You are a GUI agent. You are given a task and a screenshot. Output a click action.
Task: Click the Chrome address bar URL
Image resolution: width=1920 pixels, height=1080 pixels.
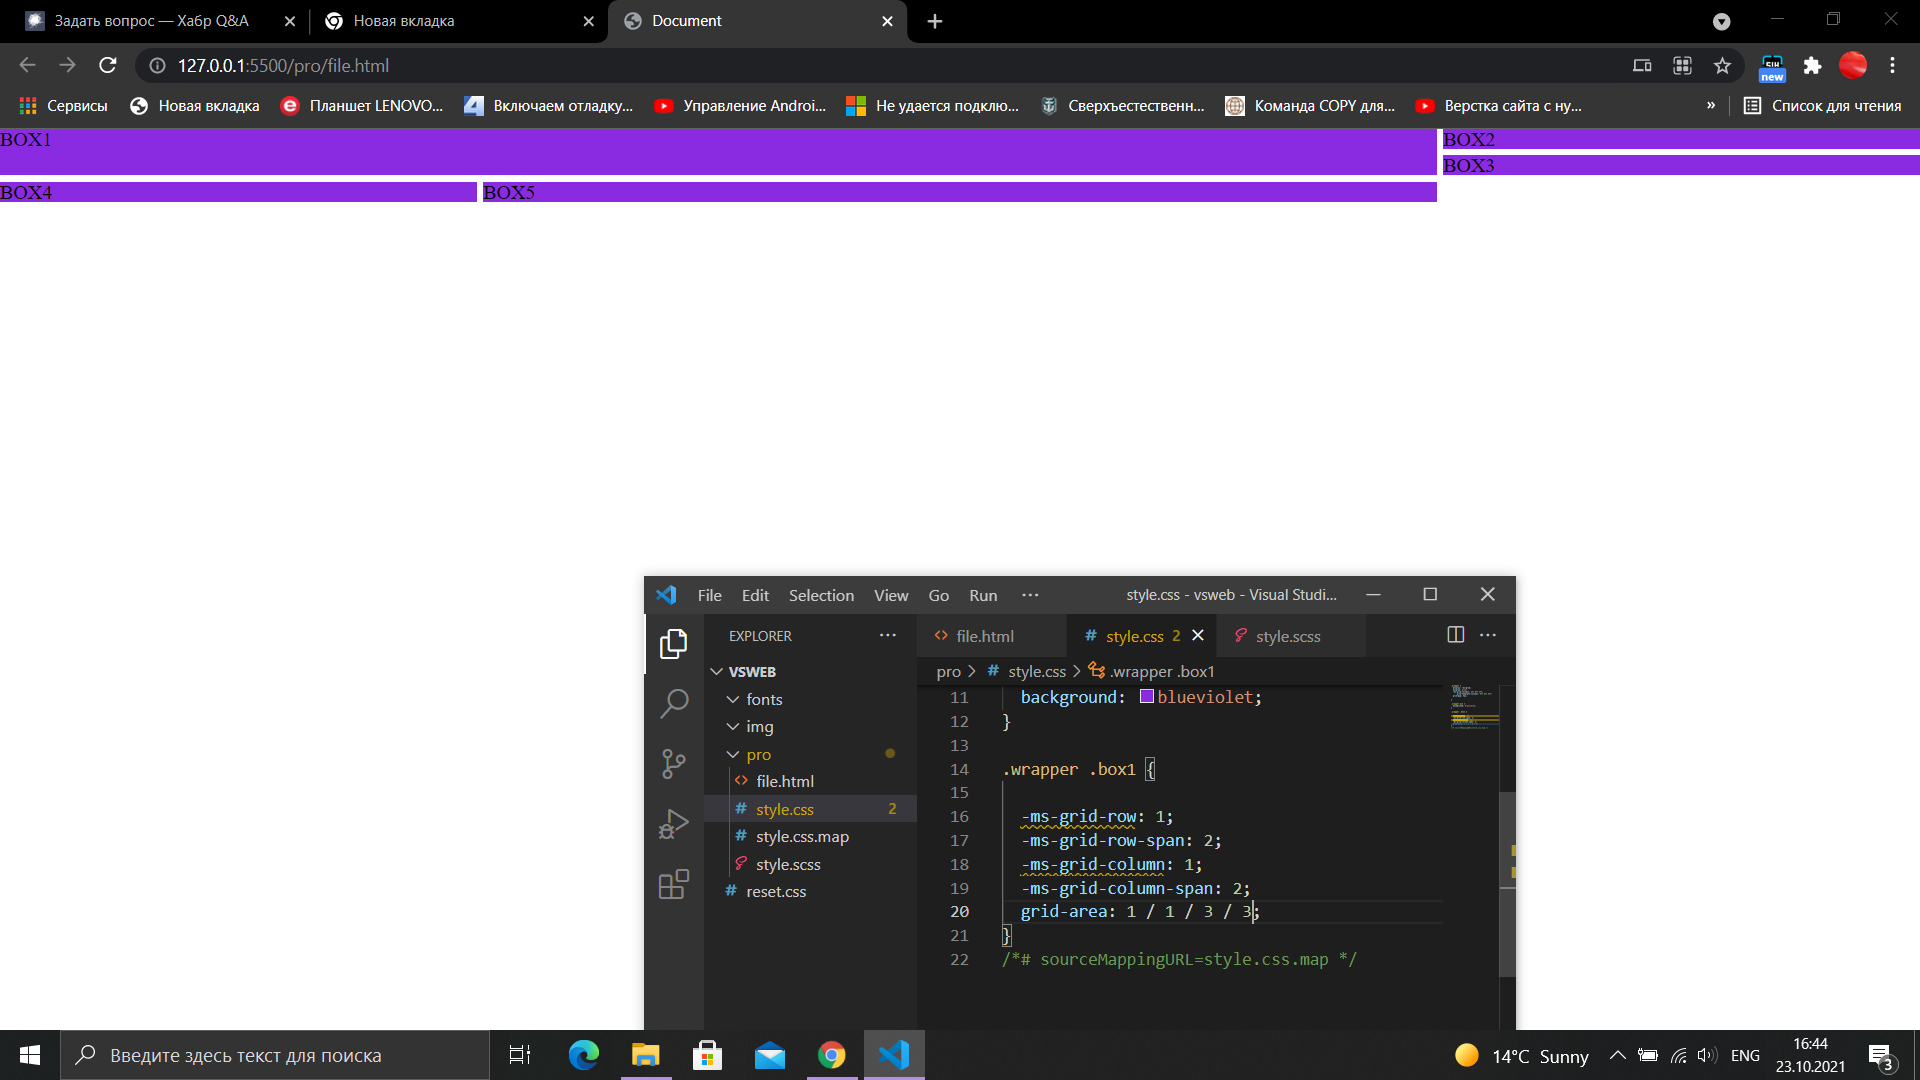point(283,65)
